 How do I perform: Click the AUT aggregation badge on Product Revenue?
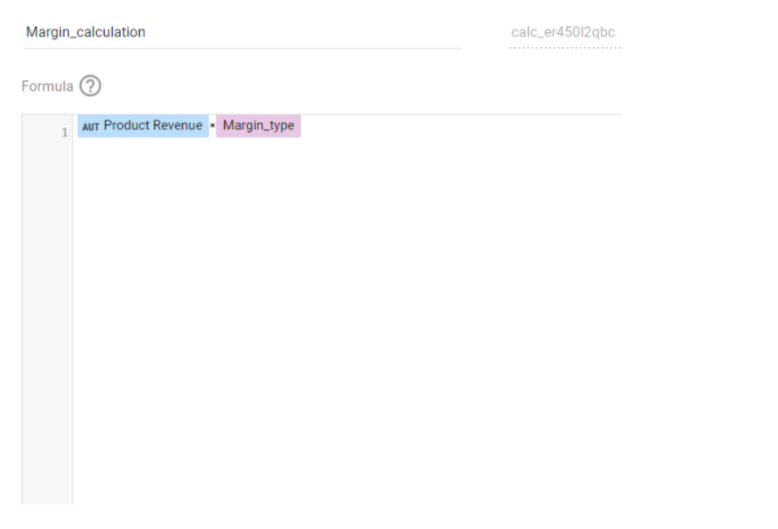pyautogui.click(x=91, y=127)
